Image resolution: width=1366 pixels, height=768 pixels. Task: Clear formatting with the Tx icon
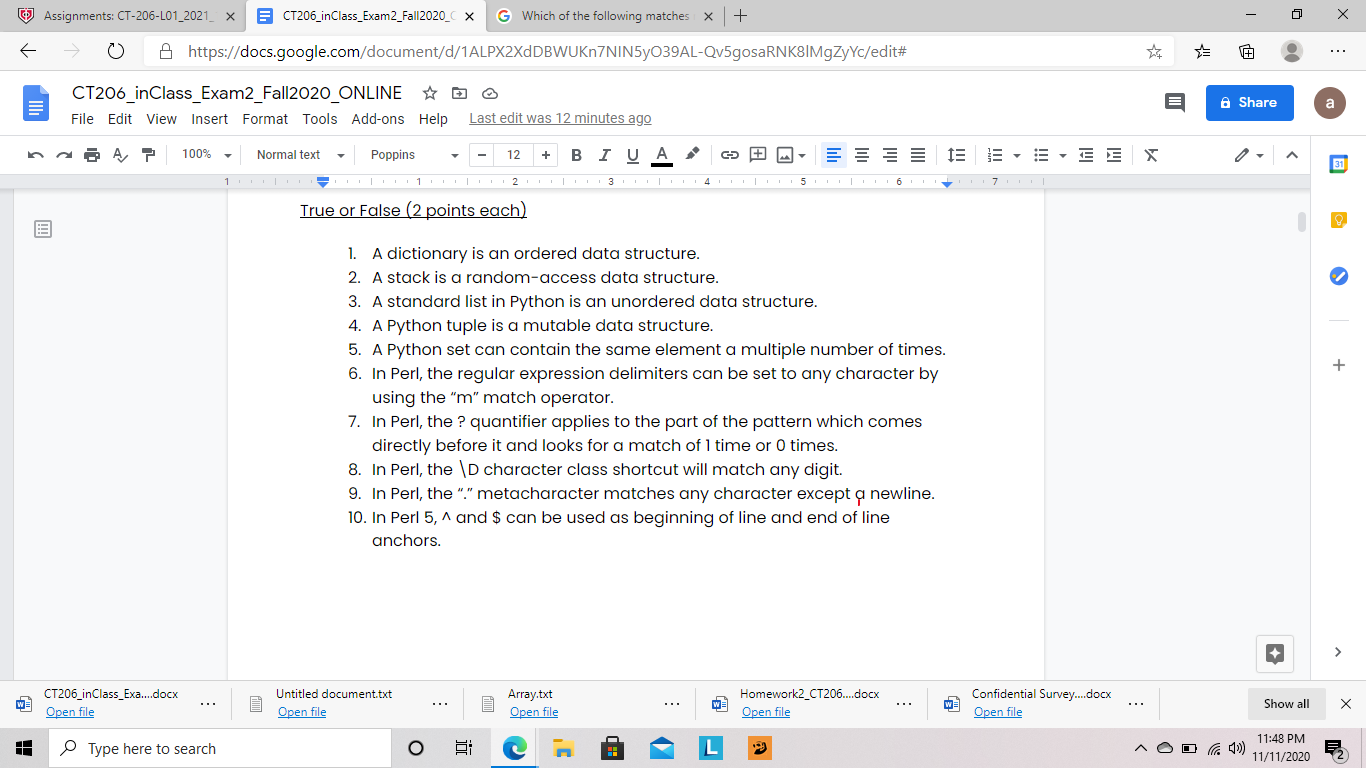click(x=1151, y=155)
